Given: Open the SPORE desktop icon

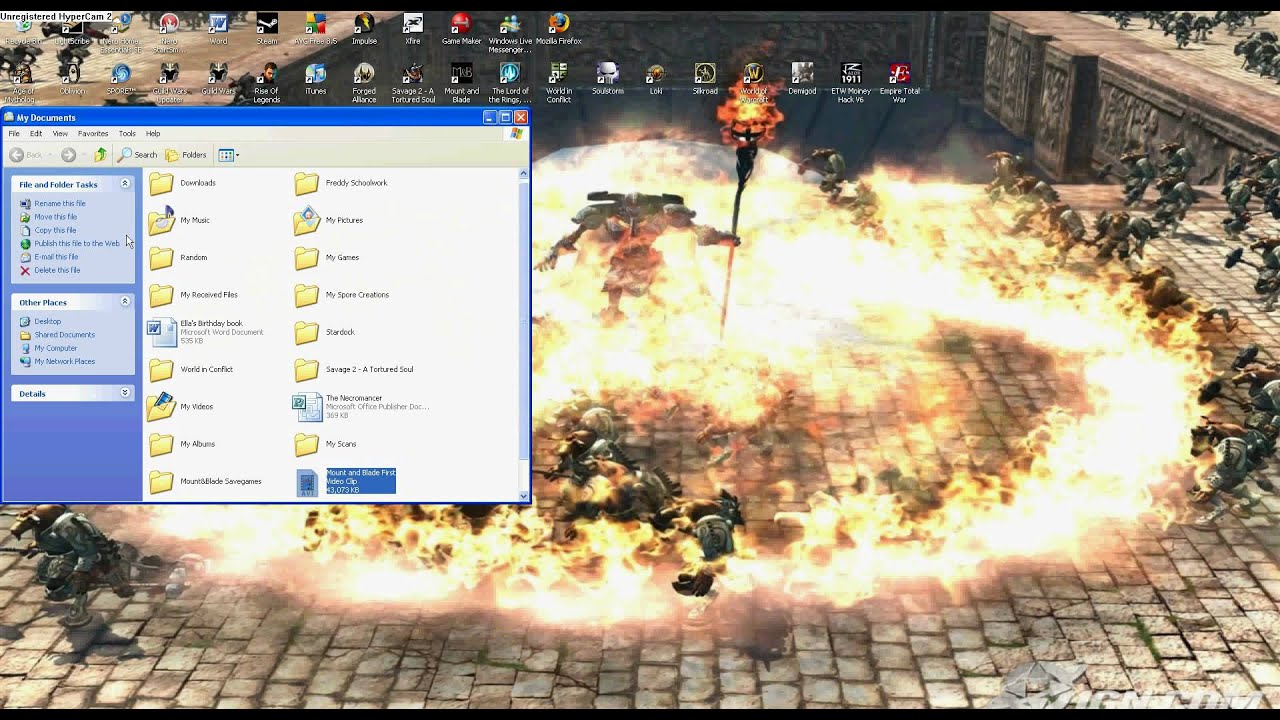Looking at the screenshot, I should 121,79.
